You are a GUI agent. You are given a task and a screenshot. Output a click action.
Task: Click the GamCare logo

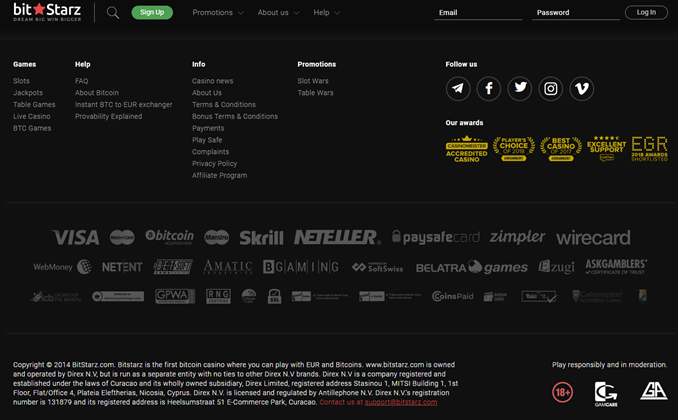(x=606, y=394)
